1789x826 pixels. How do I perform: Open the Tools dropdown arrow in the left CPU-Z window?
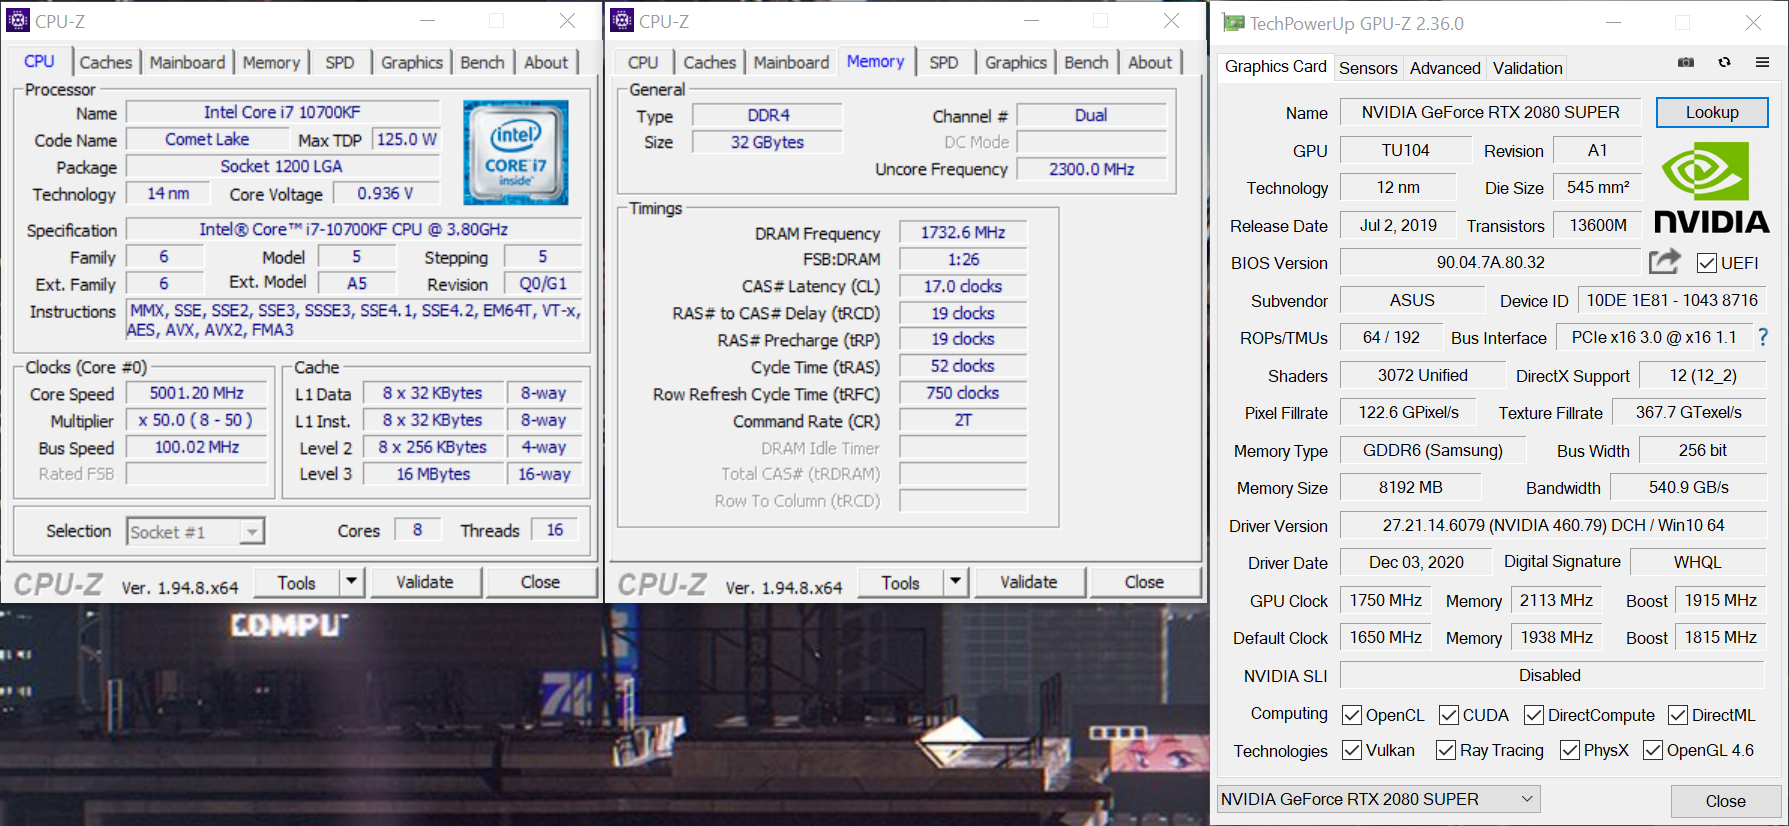click(x=351, y=582)
